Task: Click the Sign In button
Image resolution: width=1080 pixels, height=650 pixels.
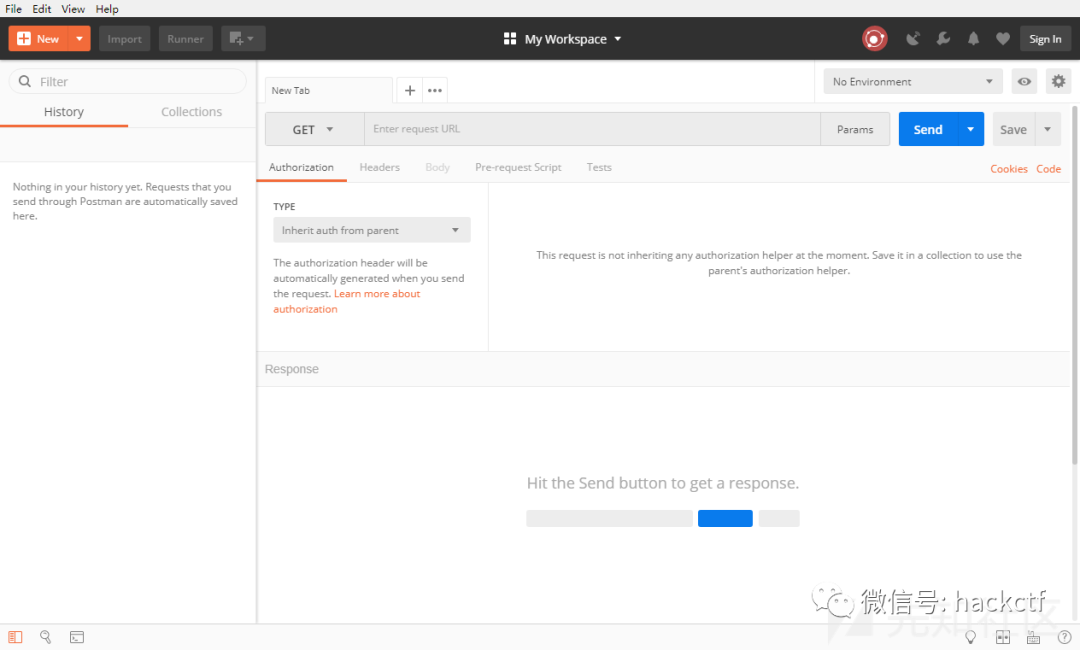Action: pos(1045,39)
